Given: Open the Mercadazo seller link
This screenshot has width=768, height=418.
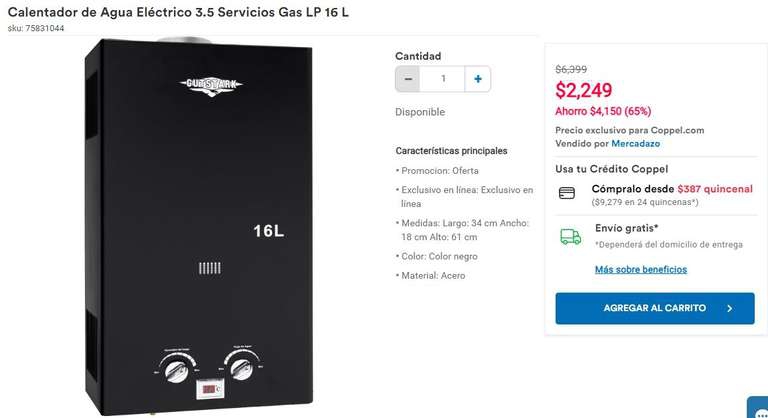Looking at the screenshot, I should tap(635, 144).
